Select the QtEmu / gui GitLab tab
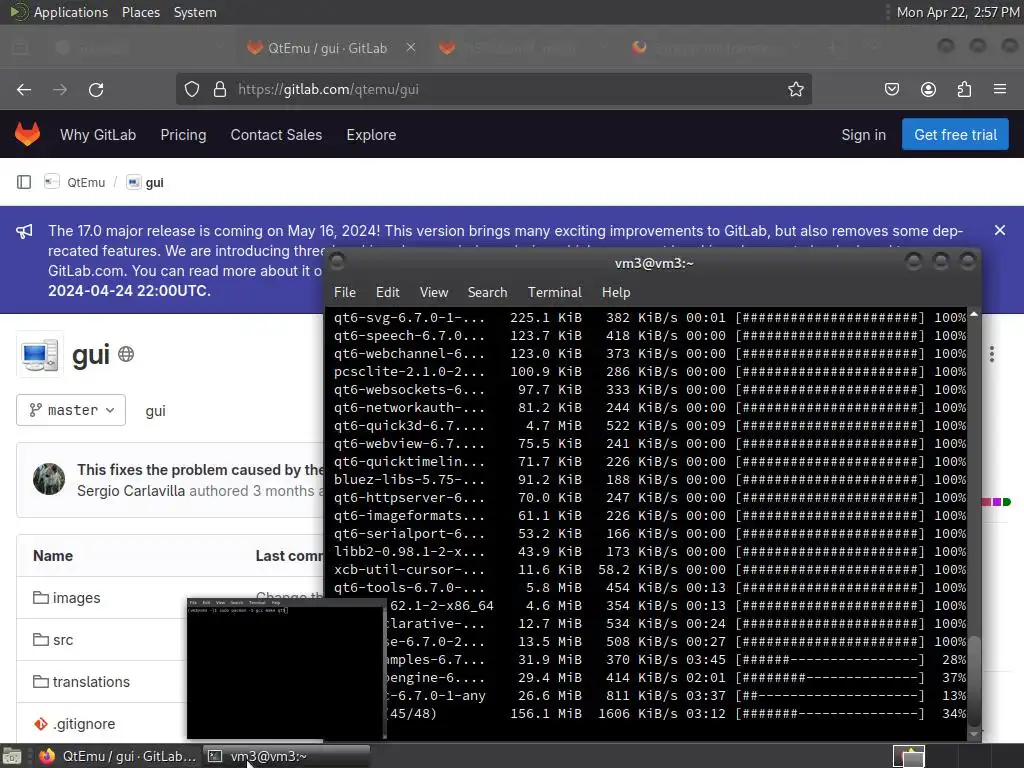Viewport: 1024px width, 768px height. click(327, 48)
